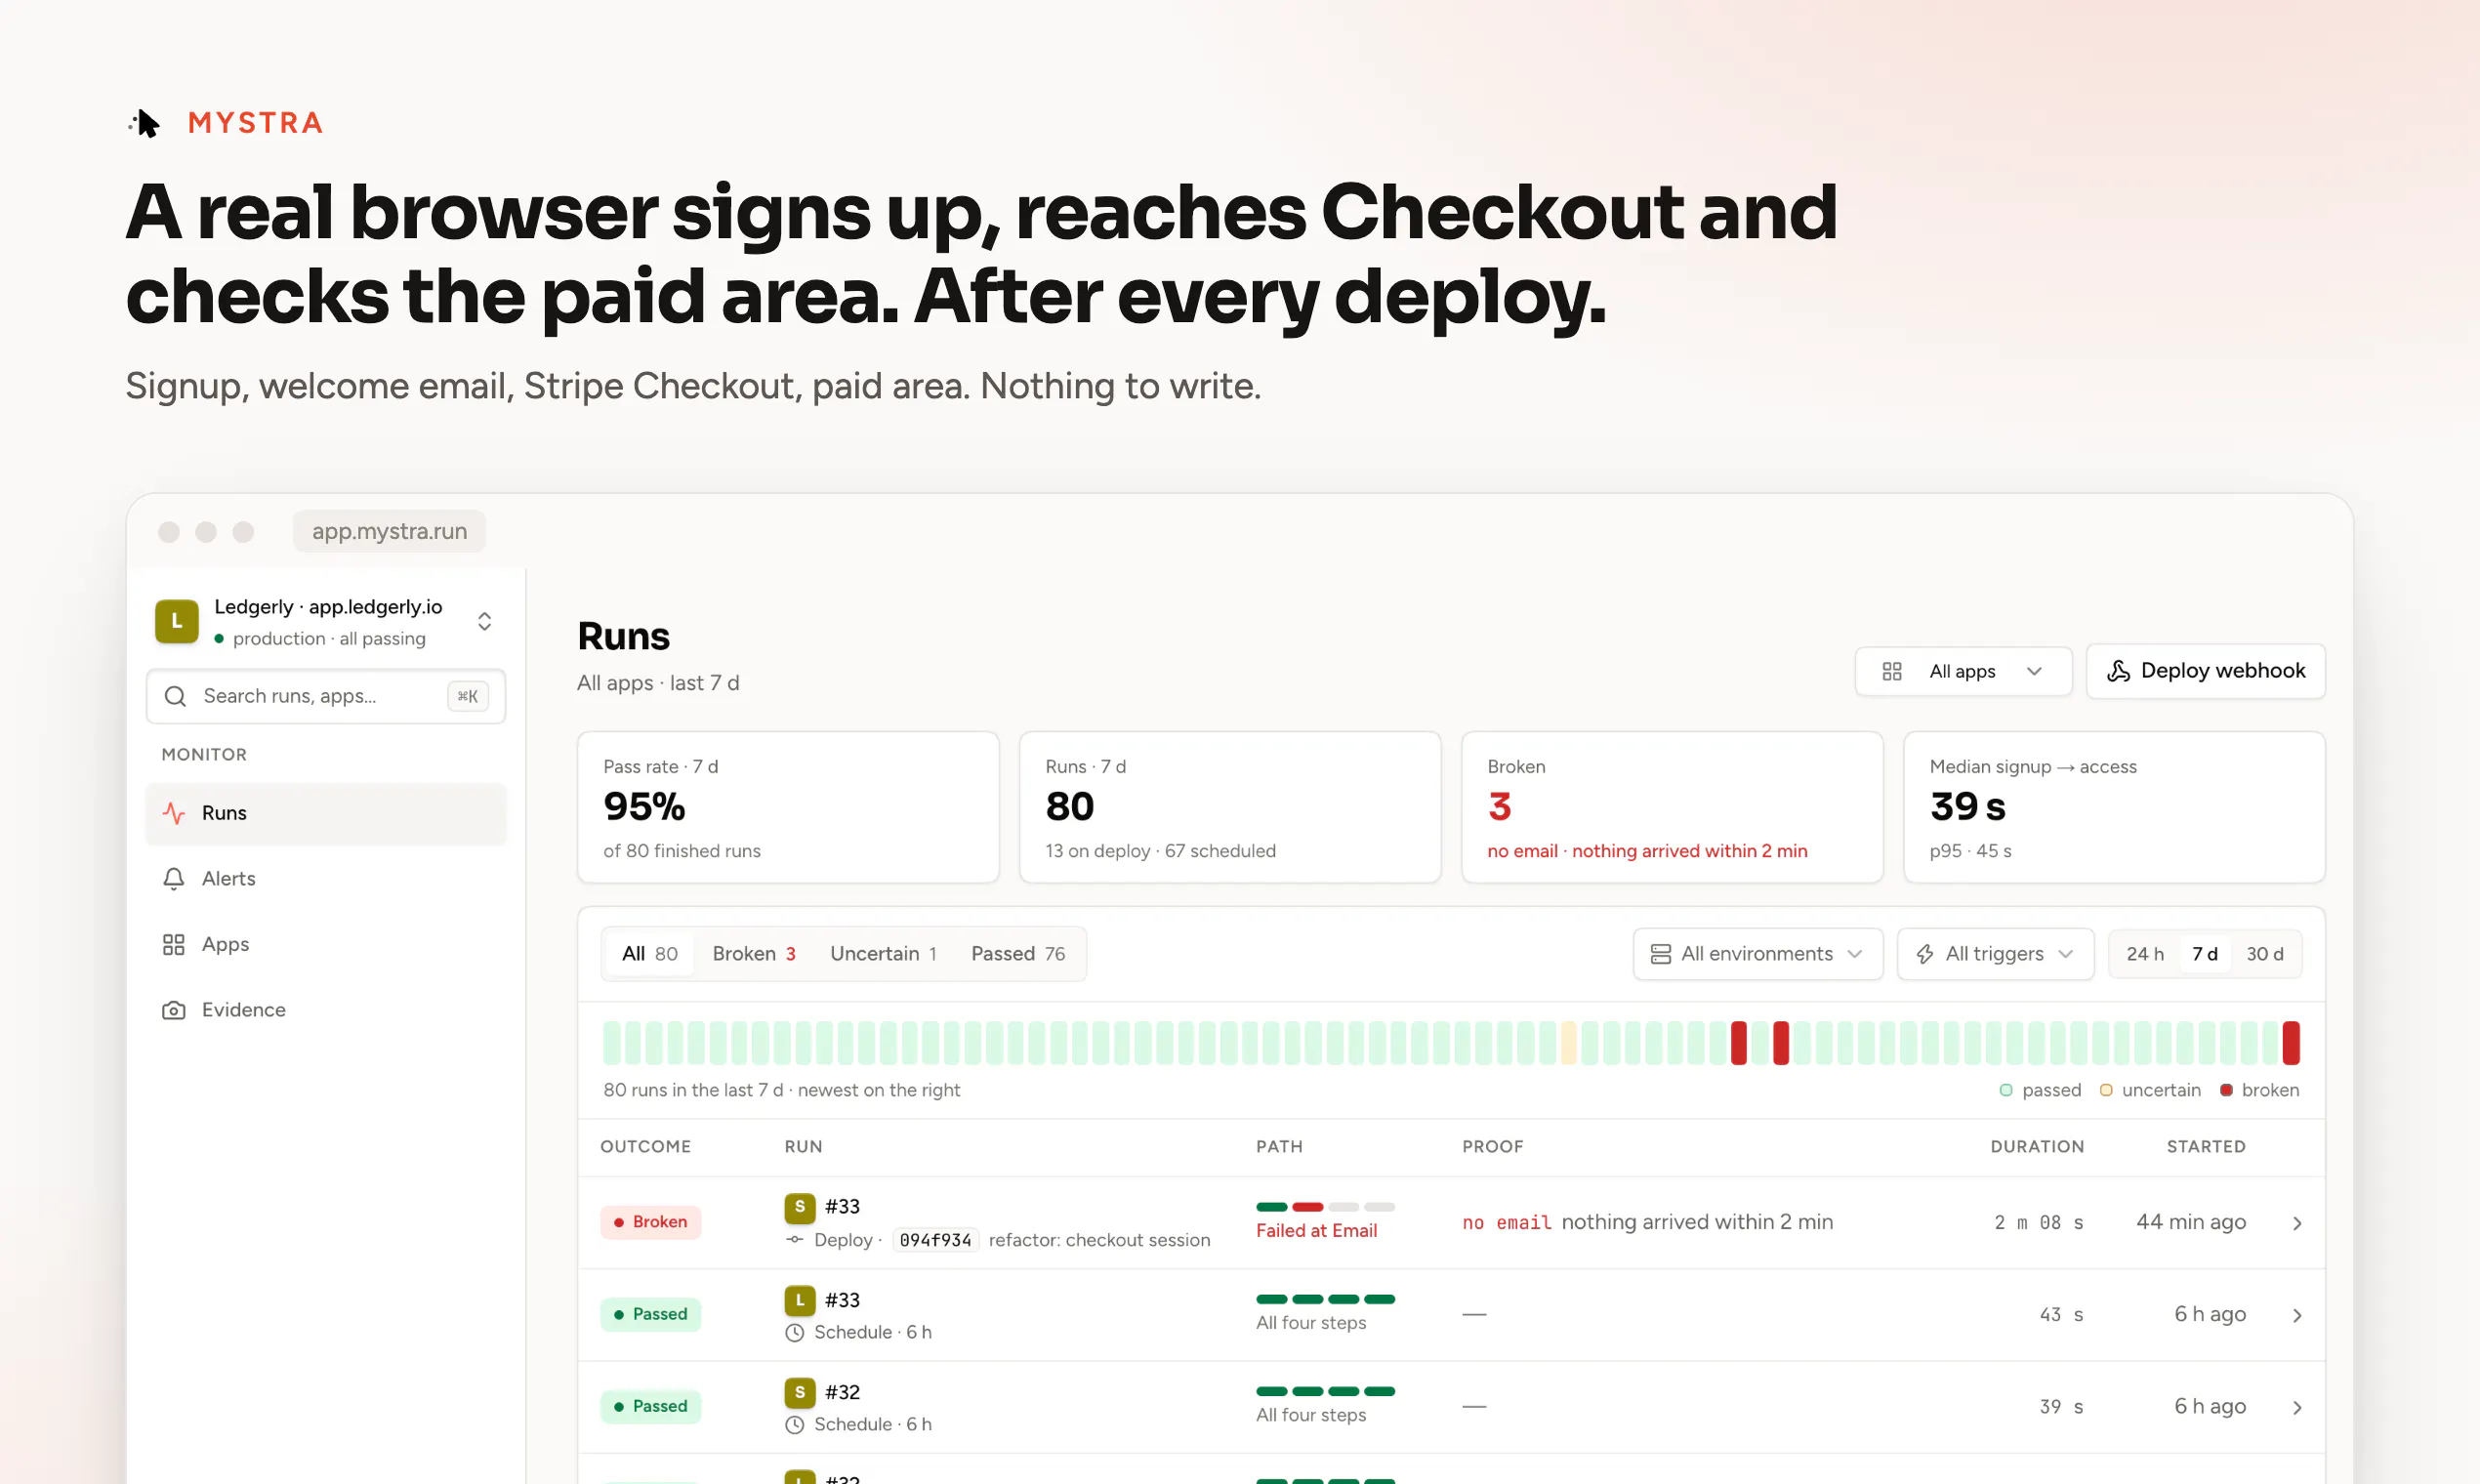Screen dimensions: 2480x1484
Task: Open the 43 s run row chevron
Action: [x=2297, y=1315]
